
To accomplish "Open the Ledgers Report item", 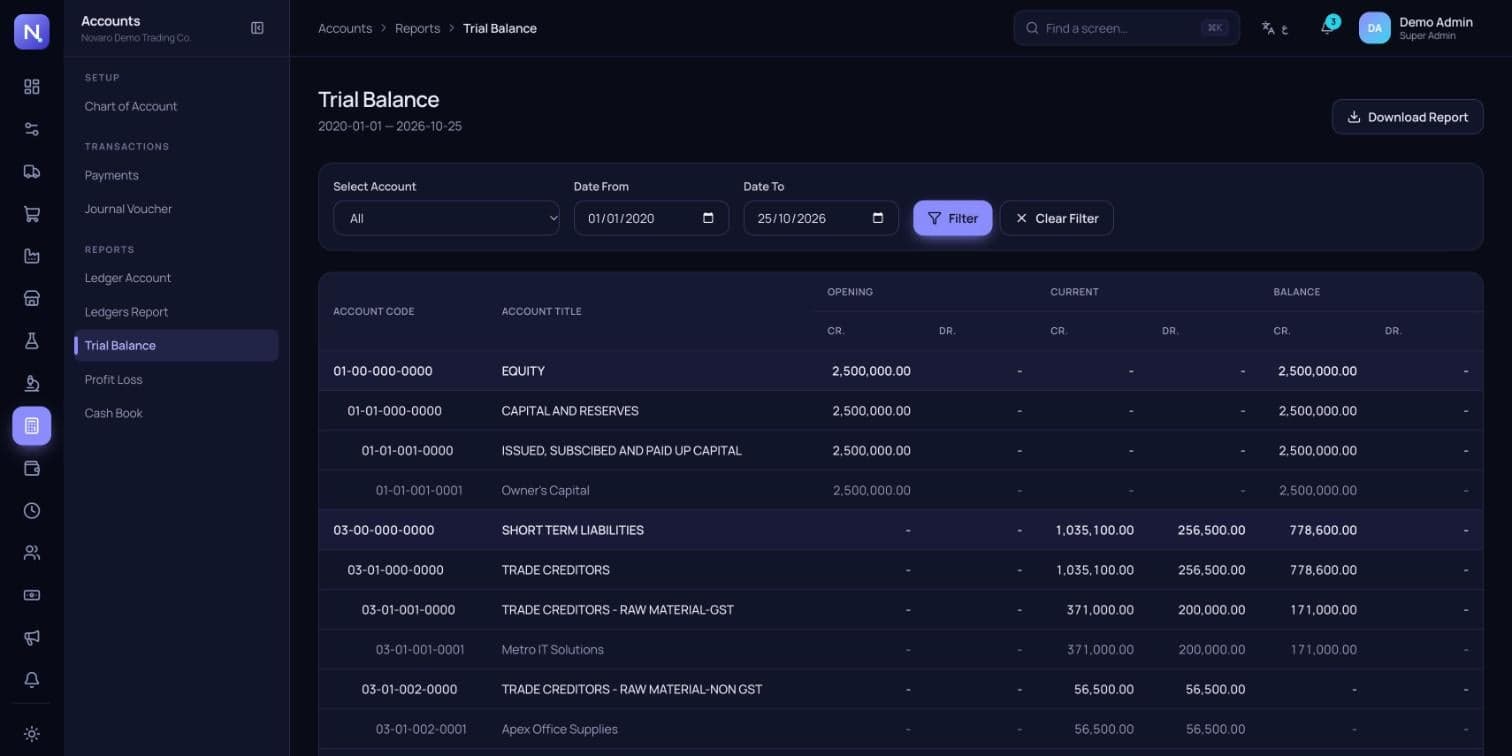I will [126, 312].
